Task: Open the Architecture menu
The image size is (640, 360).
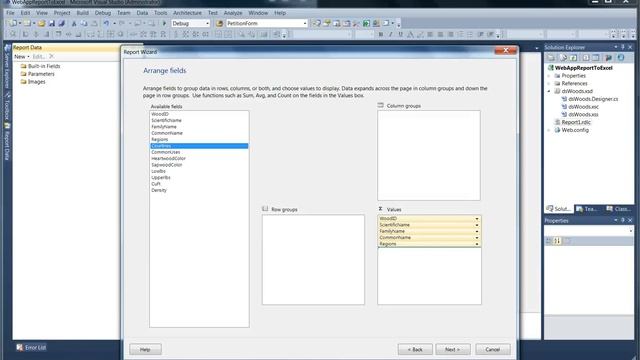Action: (x=187, y=13)
